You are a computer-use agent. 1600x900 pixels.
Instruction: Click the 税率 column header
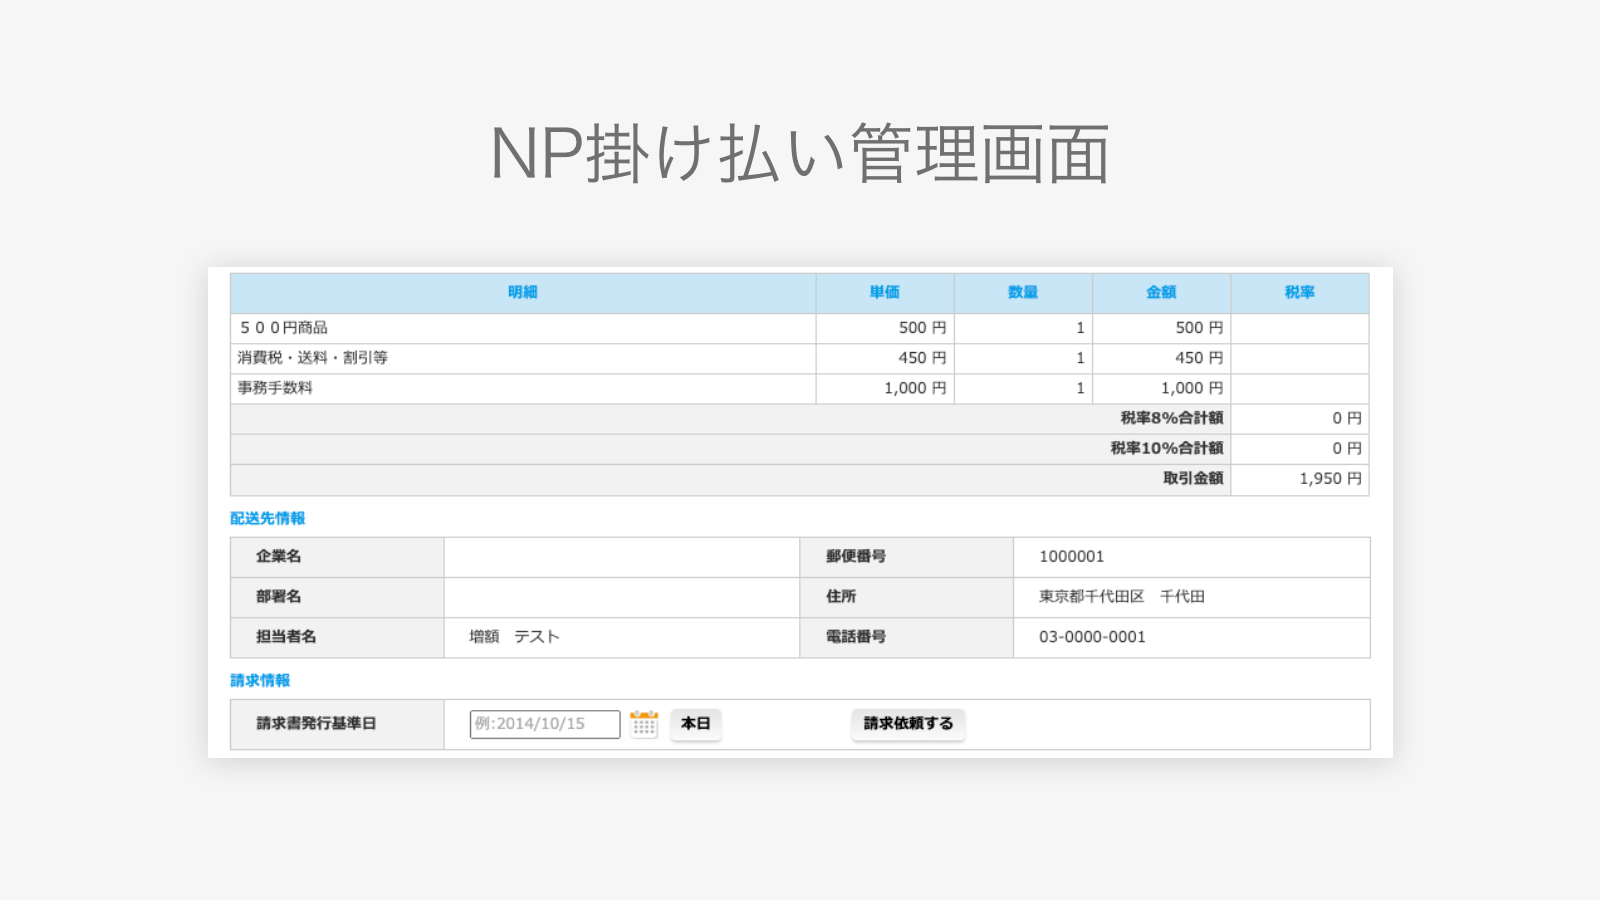[1300, 293]
